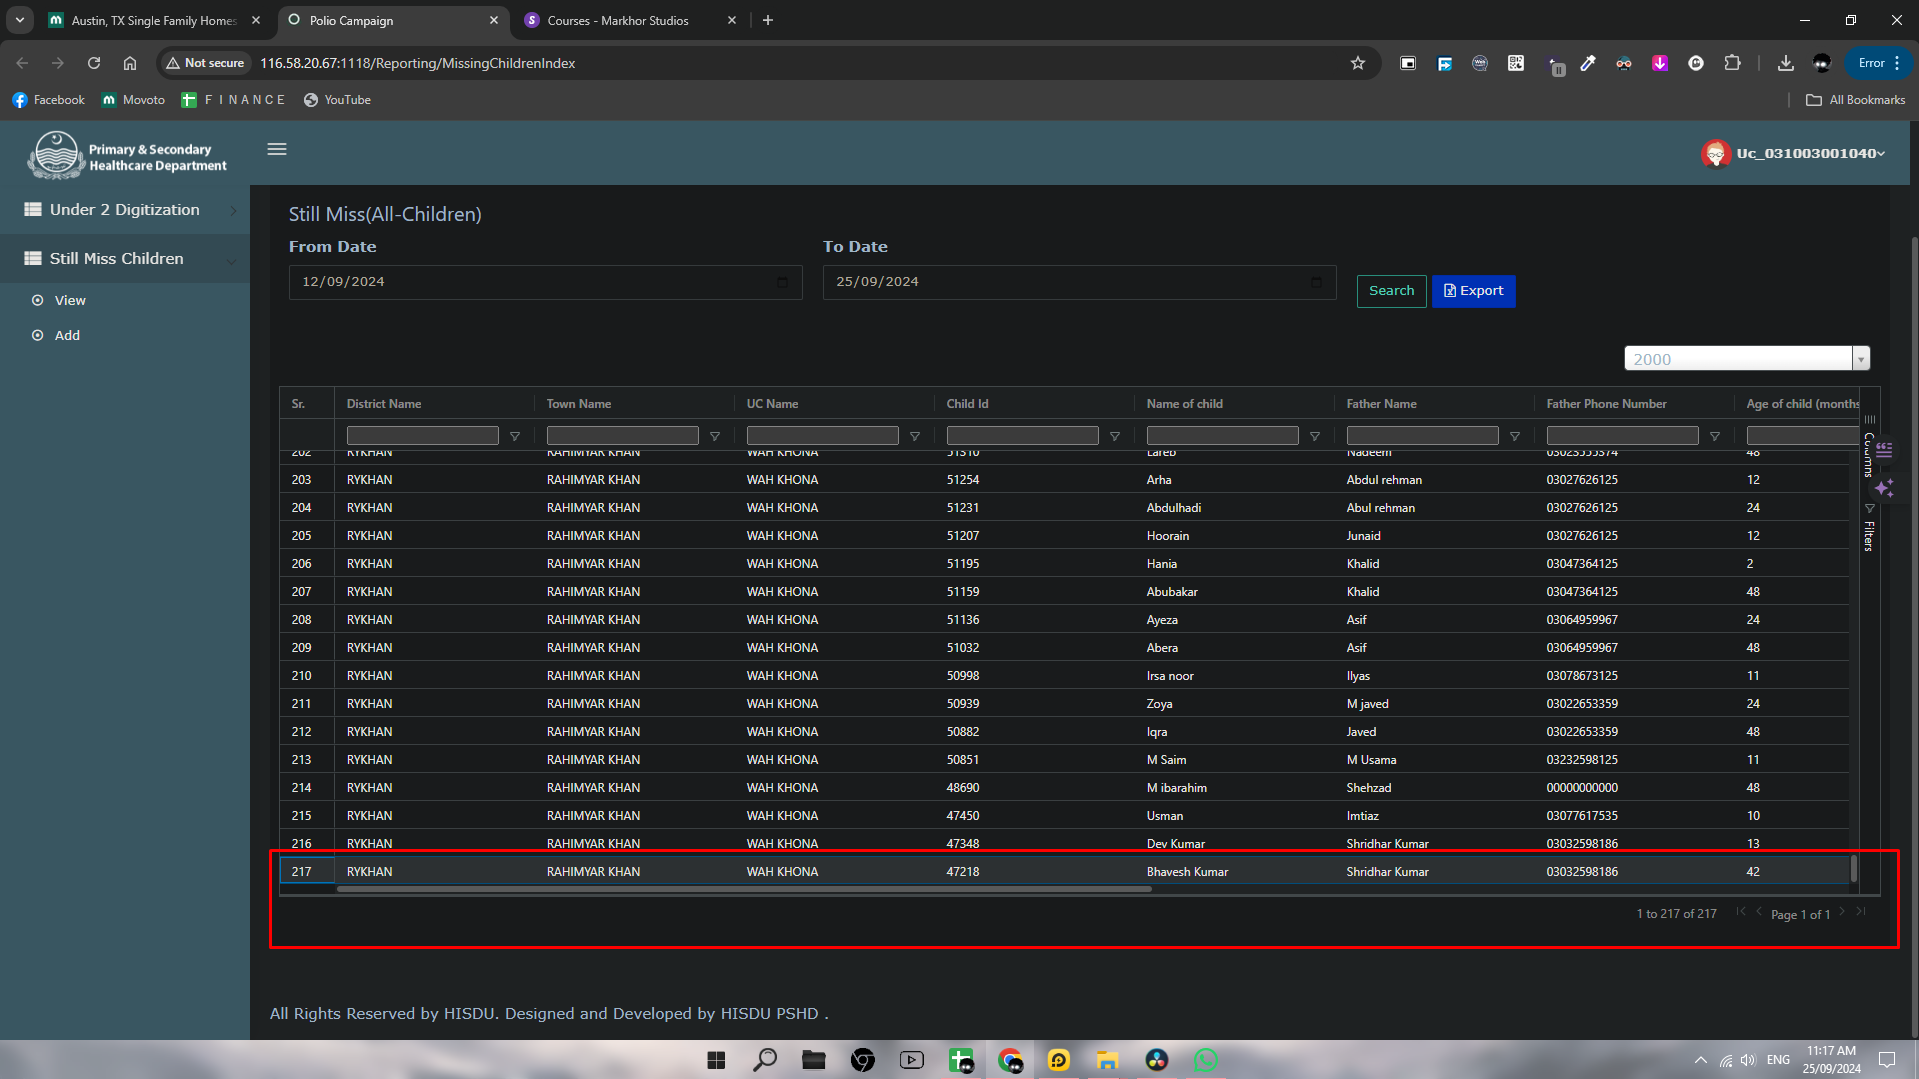
Task: Click the hamburger menu icon in header
Action: [277, 149]
